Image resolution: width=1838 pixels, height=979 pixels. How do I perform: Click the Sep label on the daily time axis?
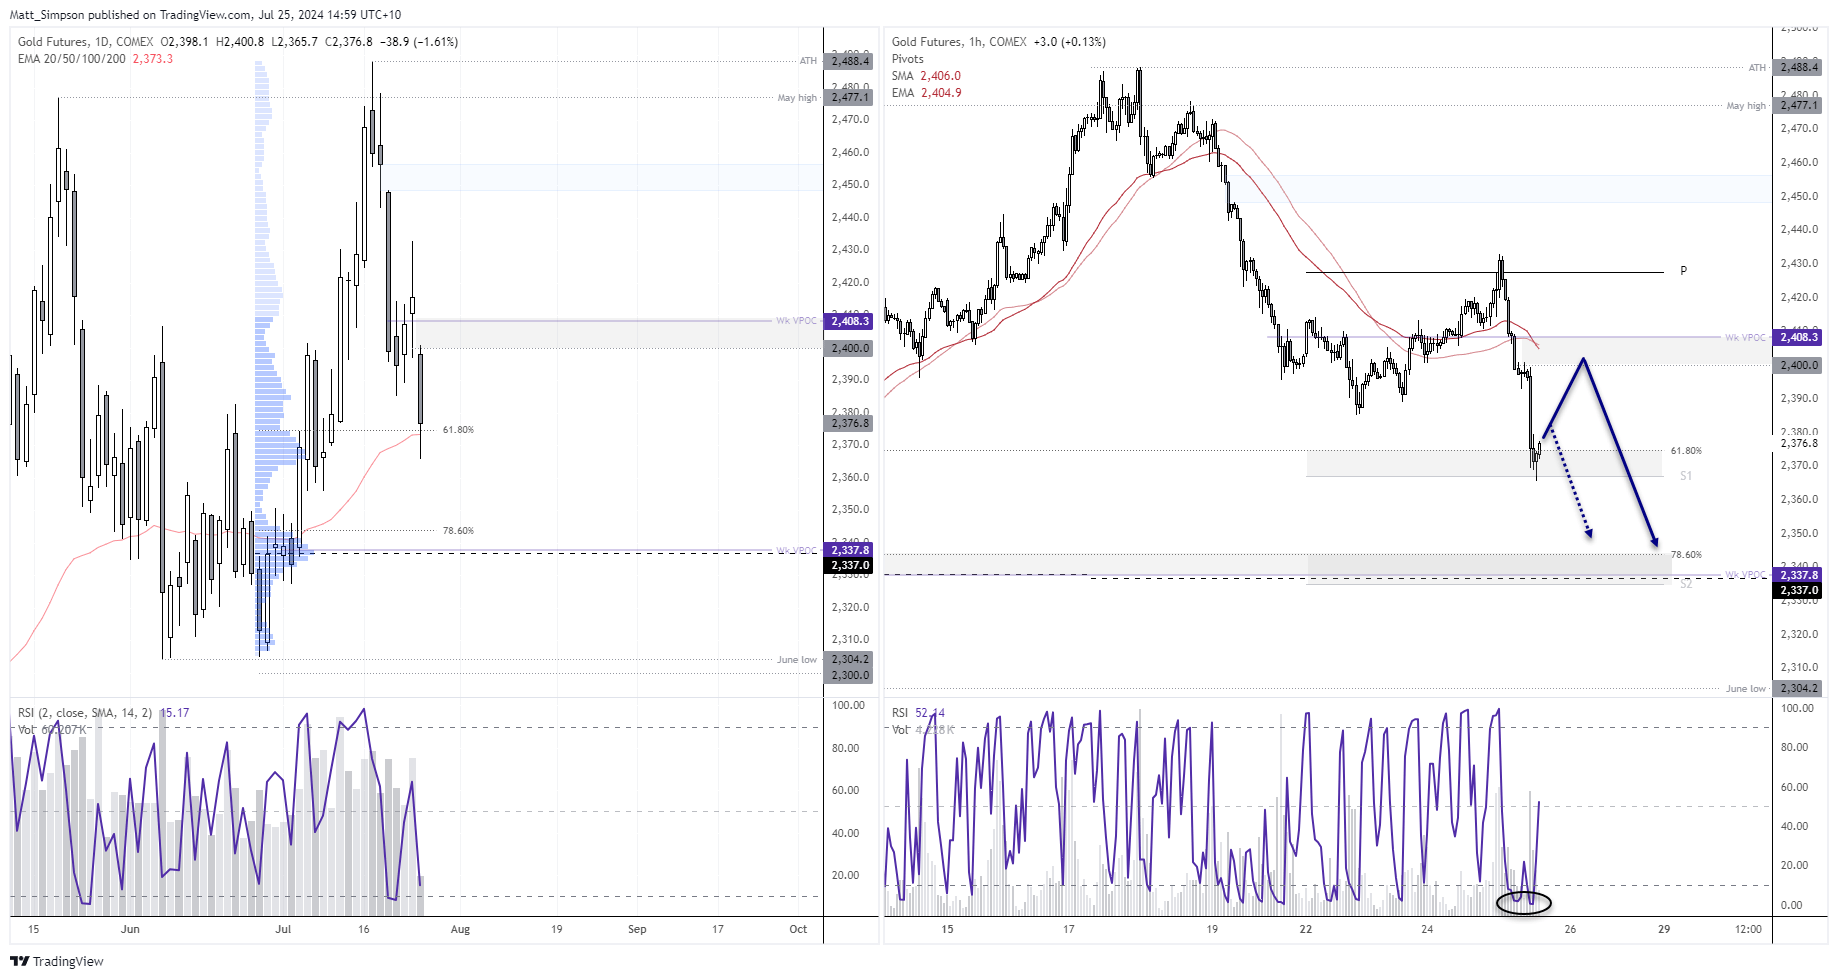point(637,929)
